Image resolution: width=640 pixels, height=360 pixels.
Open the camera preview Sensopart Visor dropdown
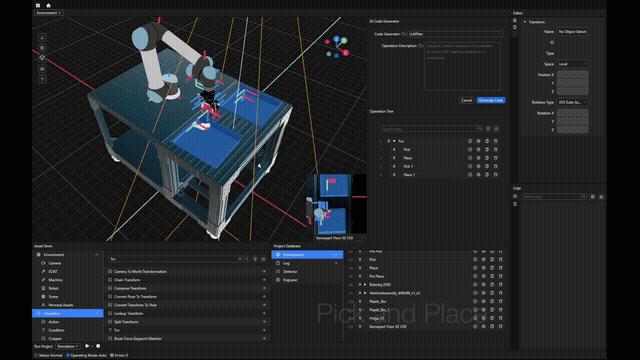tap(339, 238)
